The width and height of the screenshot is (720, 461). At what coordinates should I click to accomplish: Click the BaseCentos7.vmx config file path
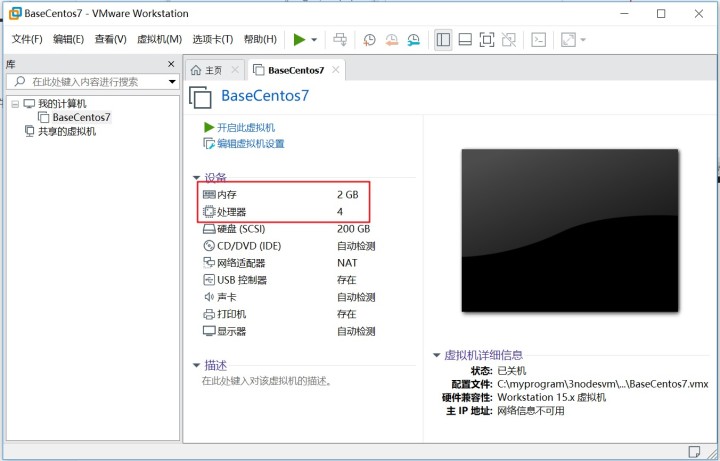[x=603, y=384]
